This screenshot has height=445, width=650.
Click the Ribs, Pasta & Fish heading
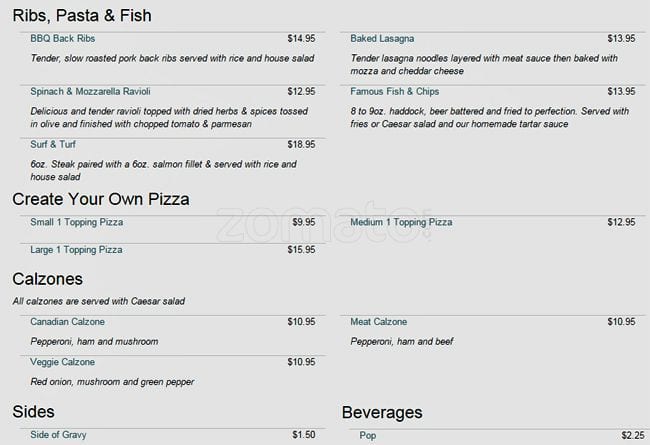click(x=82, y=15)
